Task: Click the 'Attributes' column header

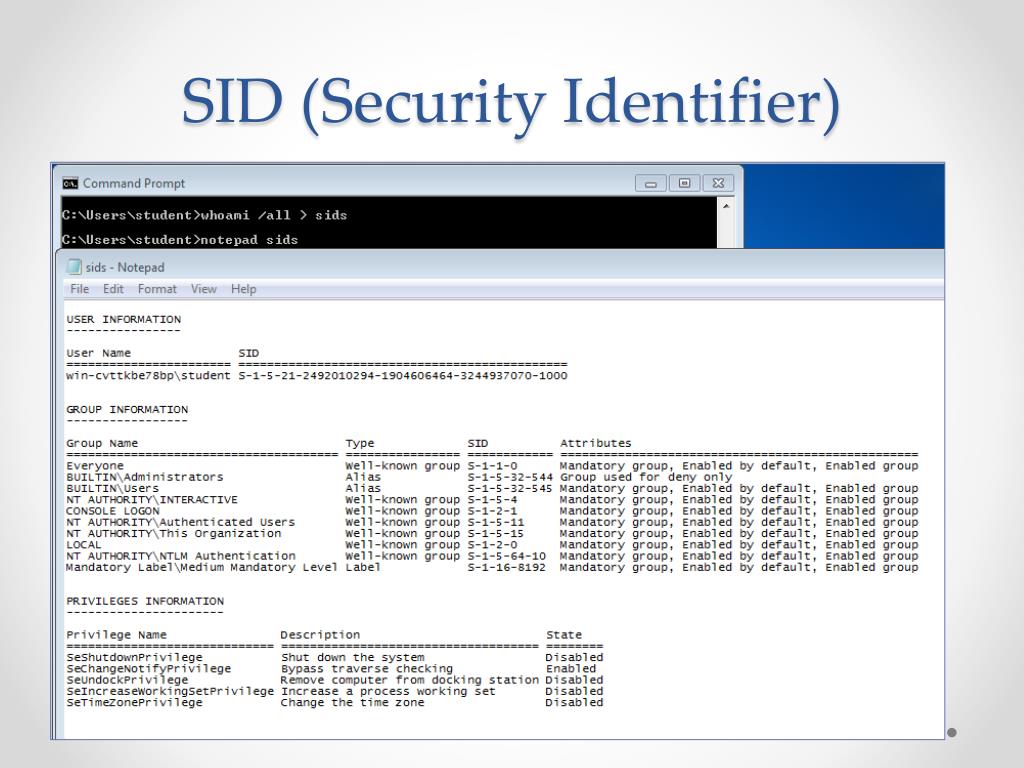Action: [x=596, y=443]
